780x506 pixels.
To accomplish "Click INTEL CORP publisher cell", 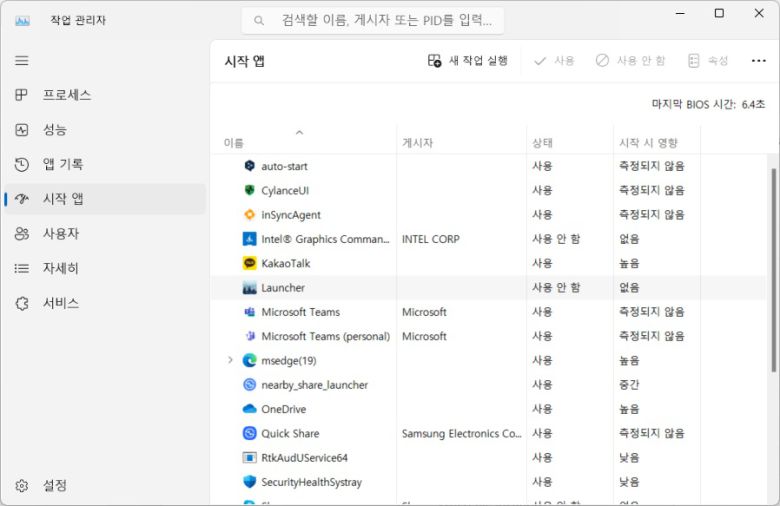I will 431,239.
